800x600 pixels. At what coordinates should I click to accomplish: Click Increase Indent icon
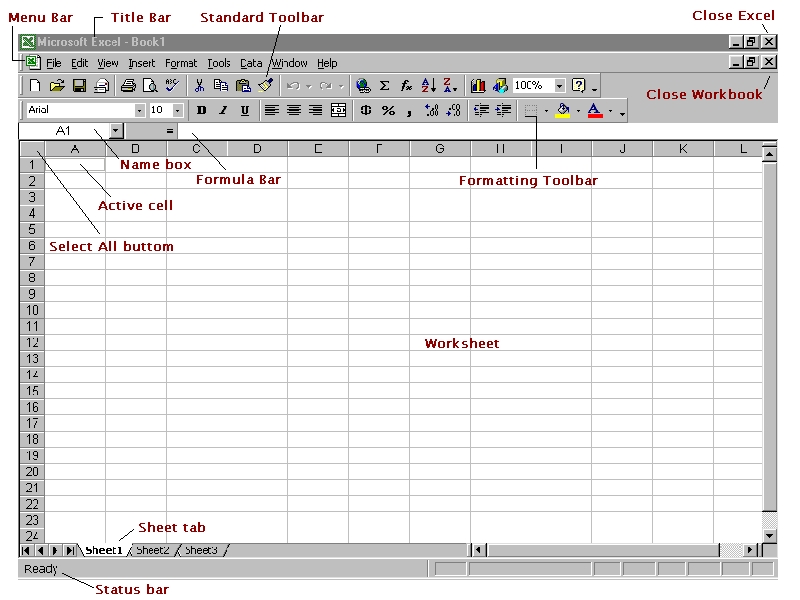pyautogui.click(x=503, y=110)
